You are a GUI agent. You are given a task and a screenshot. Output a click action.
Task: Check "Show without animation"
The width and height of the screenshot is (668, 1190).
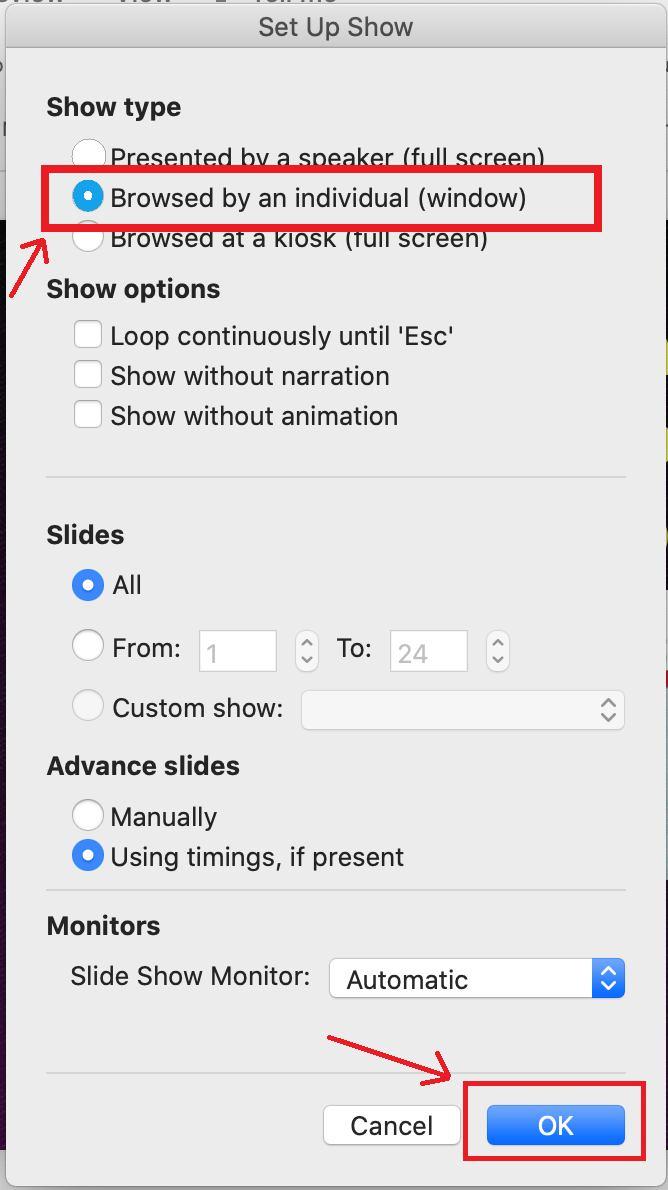[x=88, y=414]
